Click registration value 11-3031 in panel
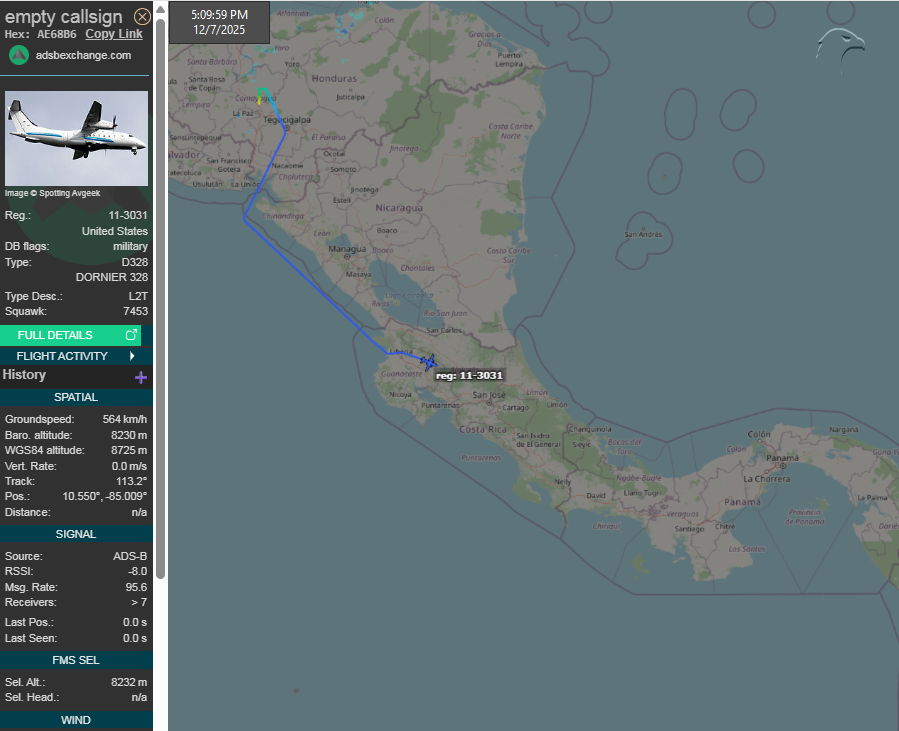The image size is (899, 731). pos(128,216)
